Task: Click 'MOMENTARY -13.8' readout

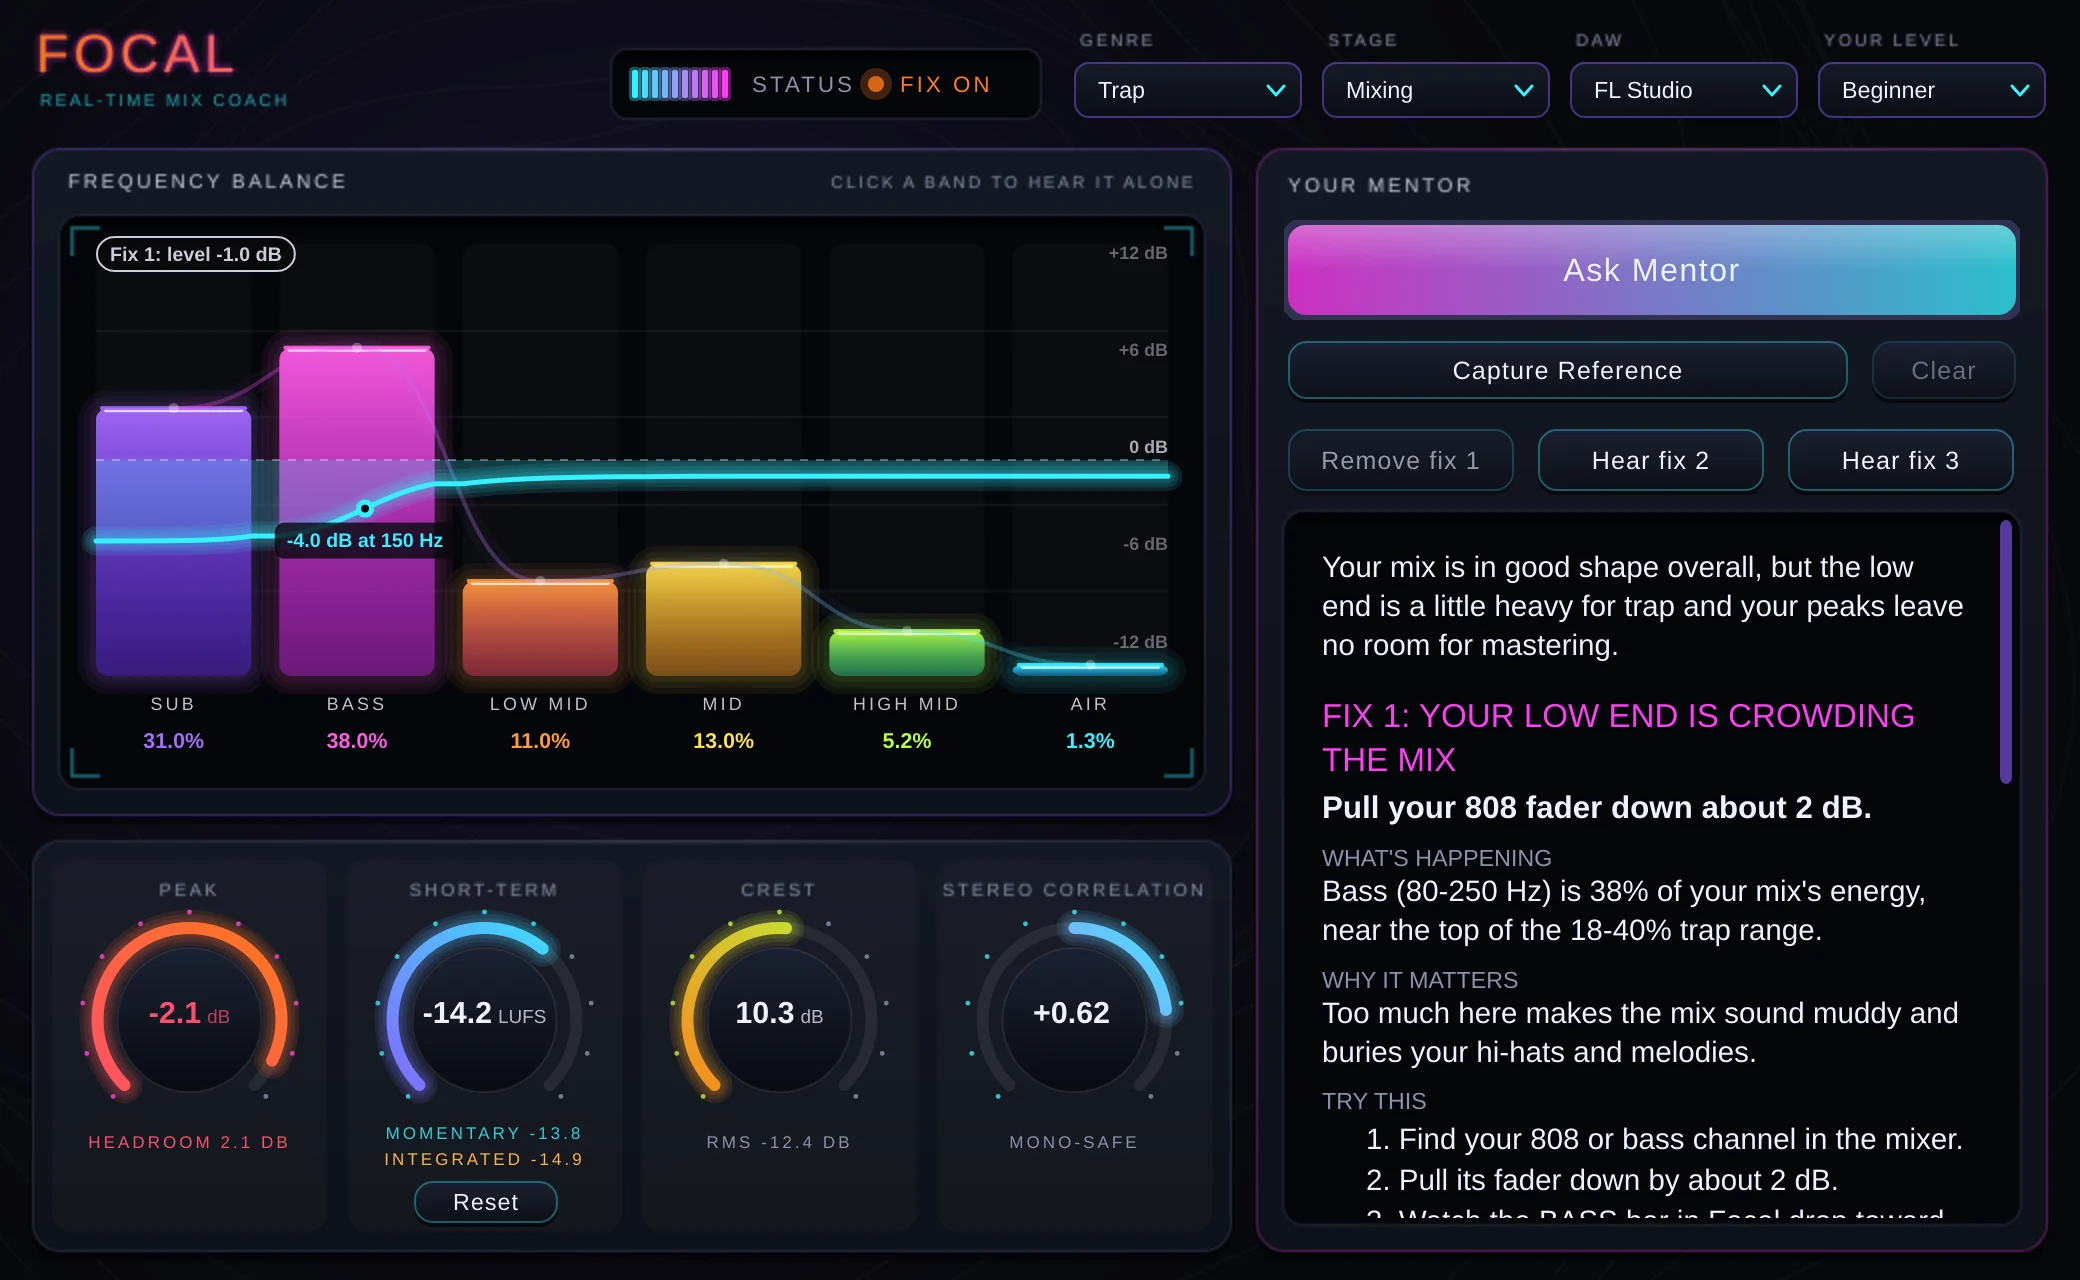Action: pos(484,1133)
